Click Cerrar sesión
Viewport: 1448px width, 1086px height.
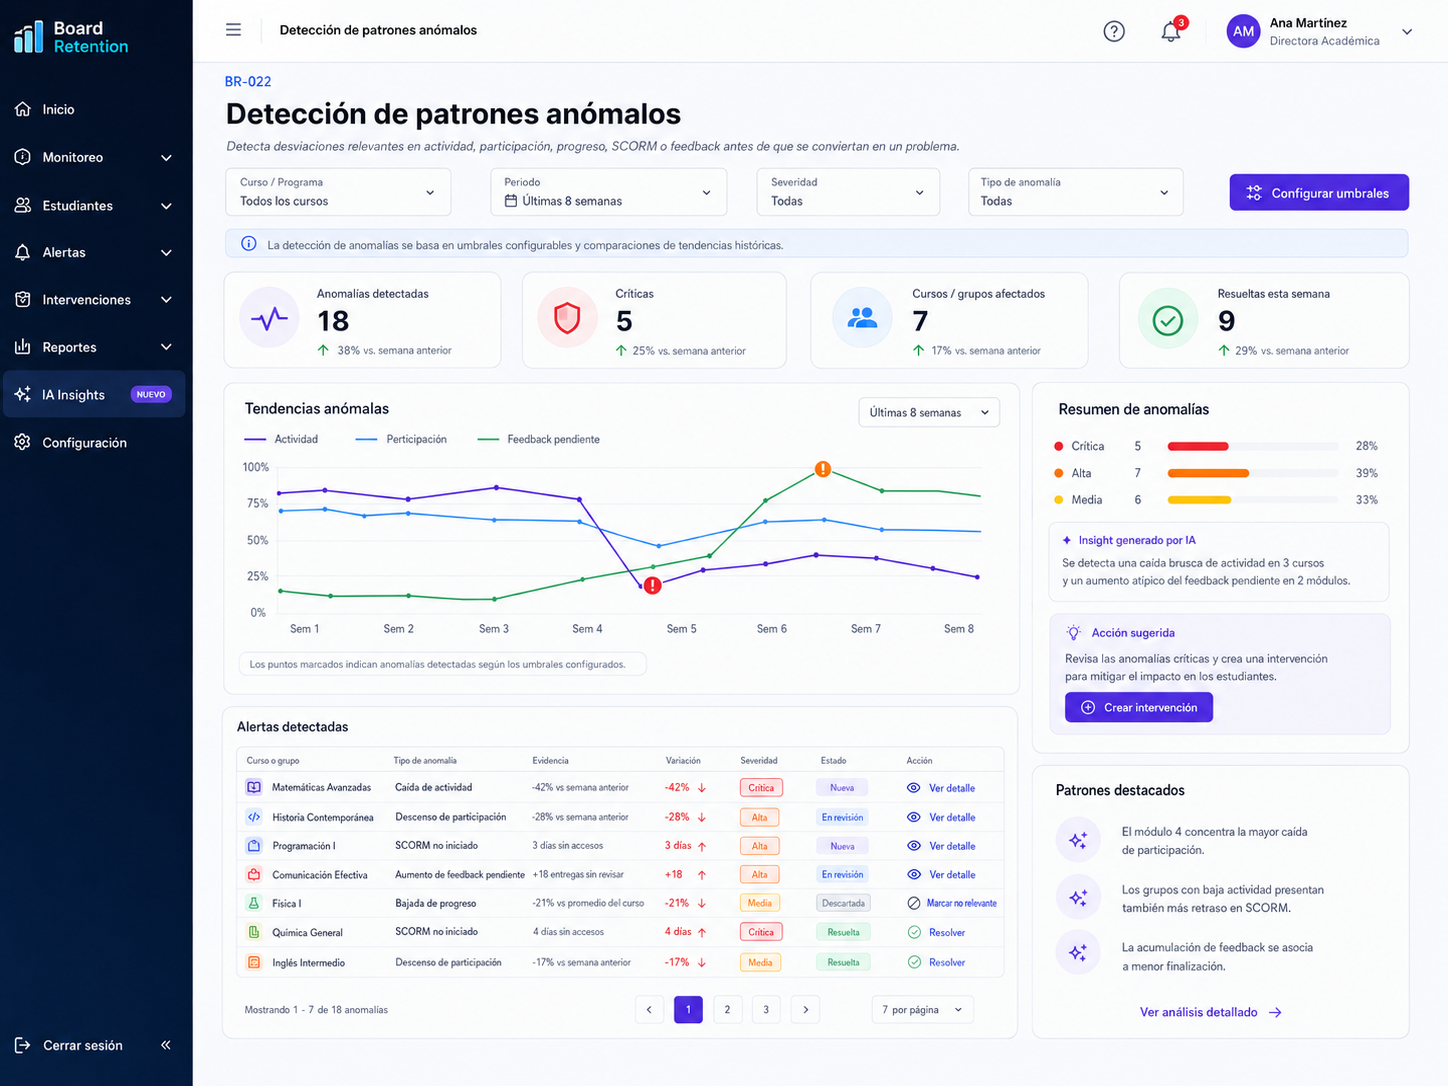click(x=69, y=1045)
